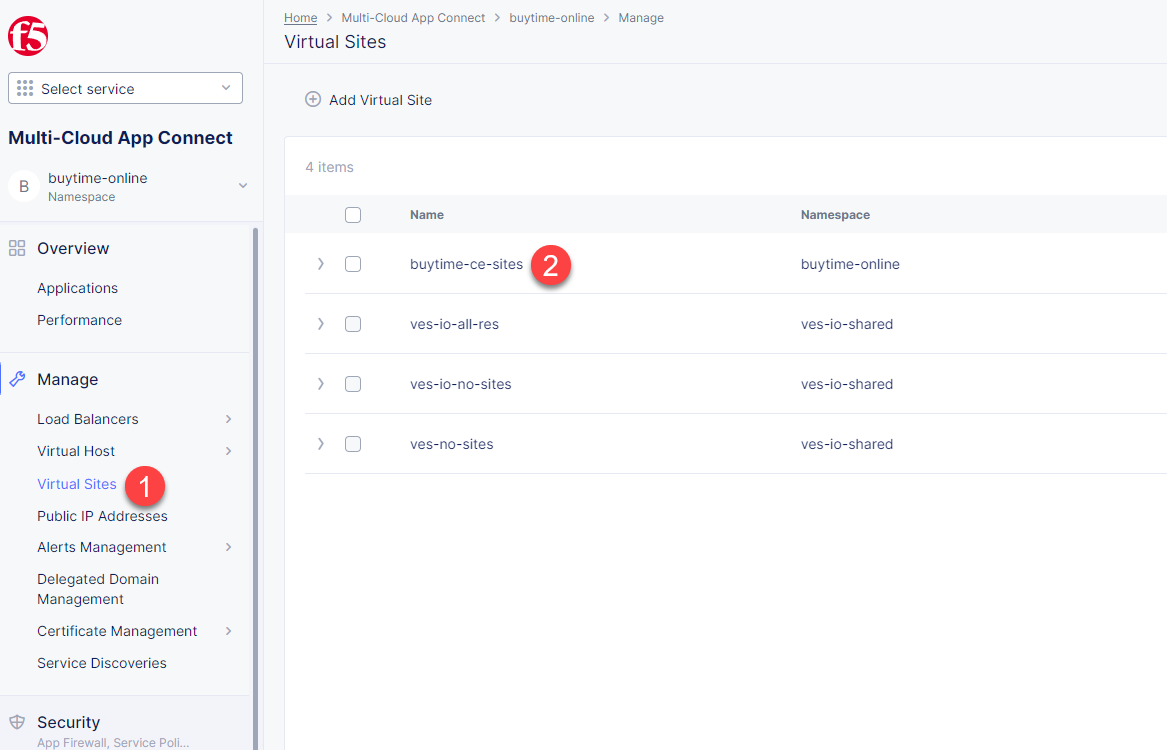The height and width of the screenshot is (750, 1167).
Task: Open the Select service dropdown
Action: coord(125,88)
